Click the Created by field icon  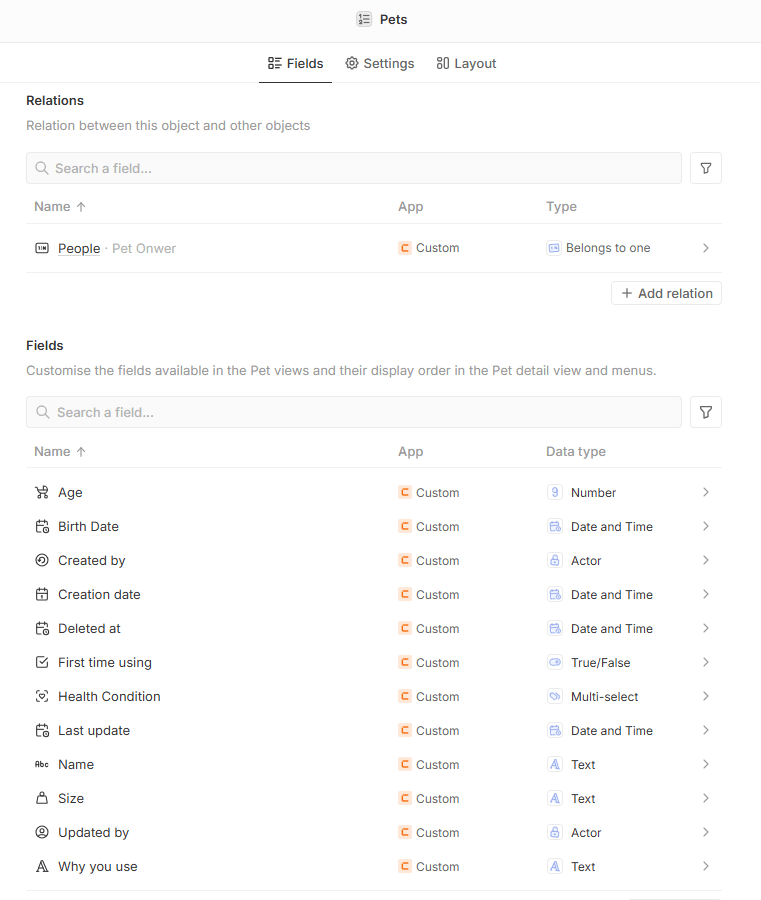[42, 560]
